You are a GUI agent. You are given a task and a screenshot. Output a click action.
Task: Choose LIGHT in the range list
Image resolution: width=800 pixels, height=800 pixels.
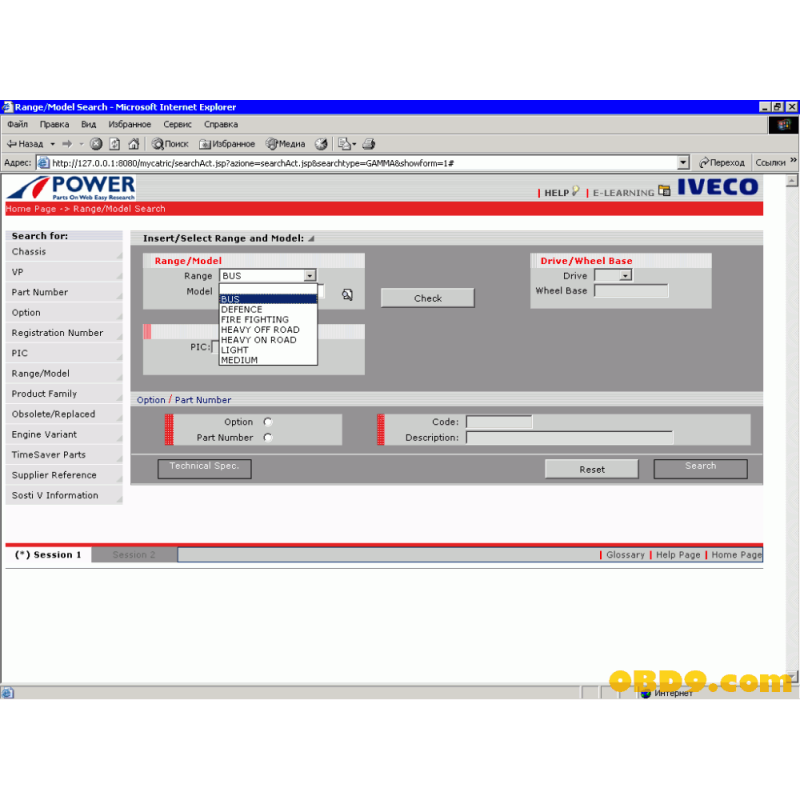(268, 351)
